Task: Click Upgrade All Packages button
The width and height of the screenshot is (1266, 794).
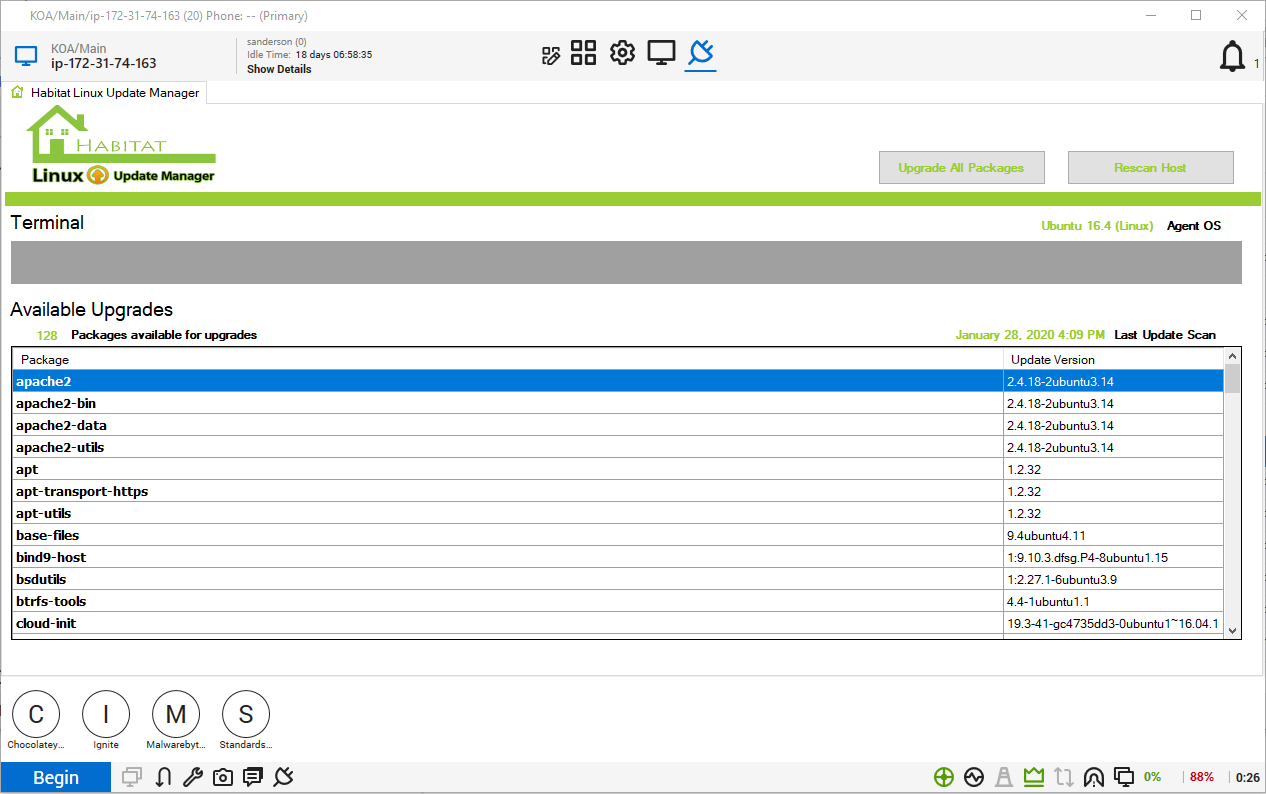Action: coord(961,168)
